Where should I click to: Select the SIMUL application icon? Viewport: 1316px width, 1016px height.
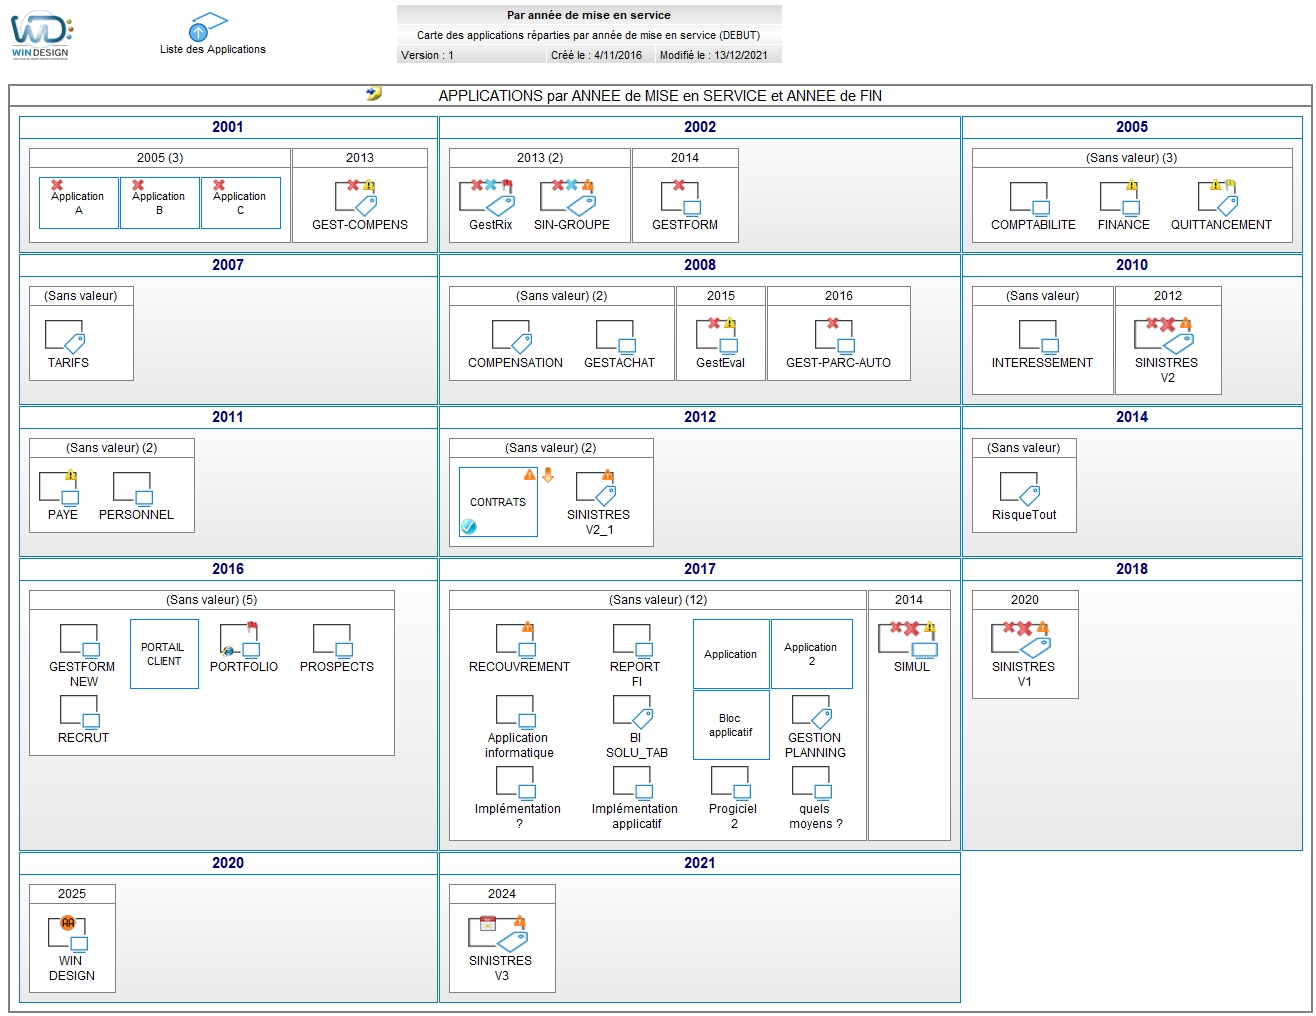pyautogui.click(x=909, y=640)
